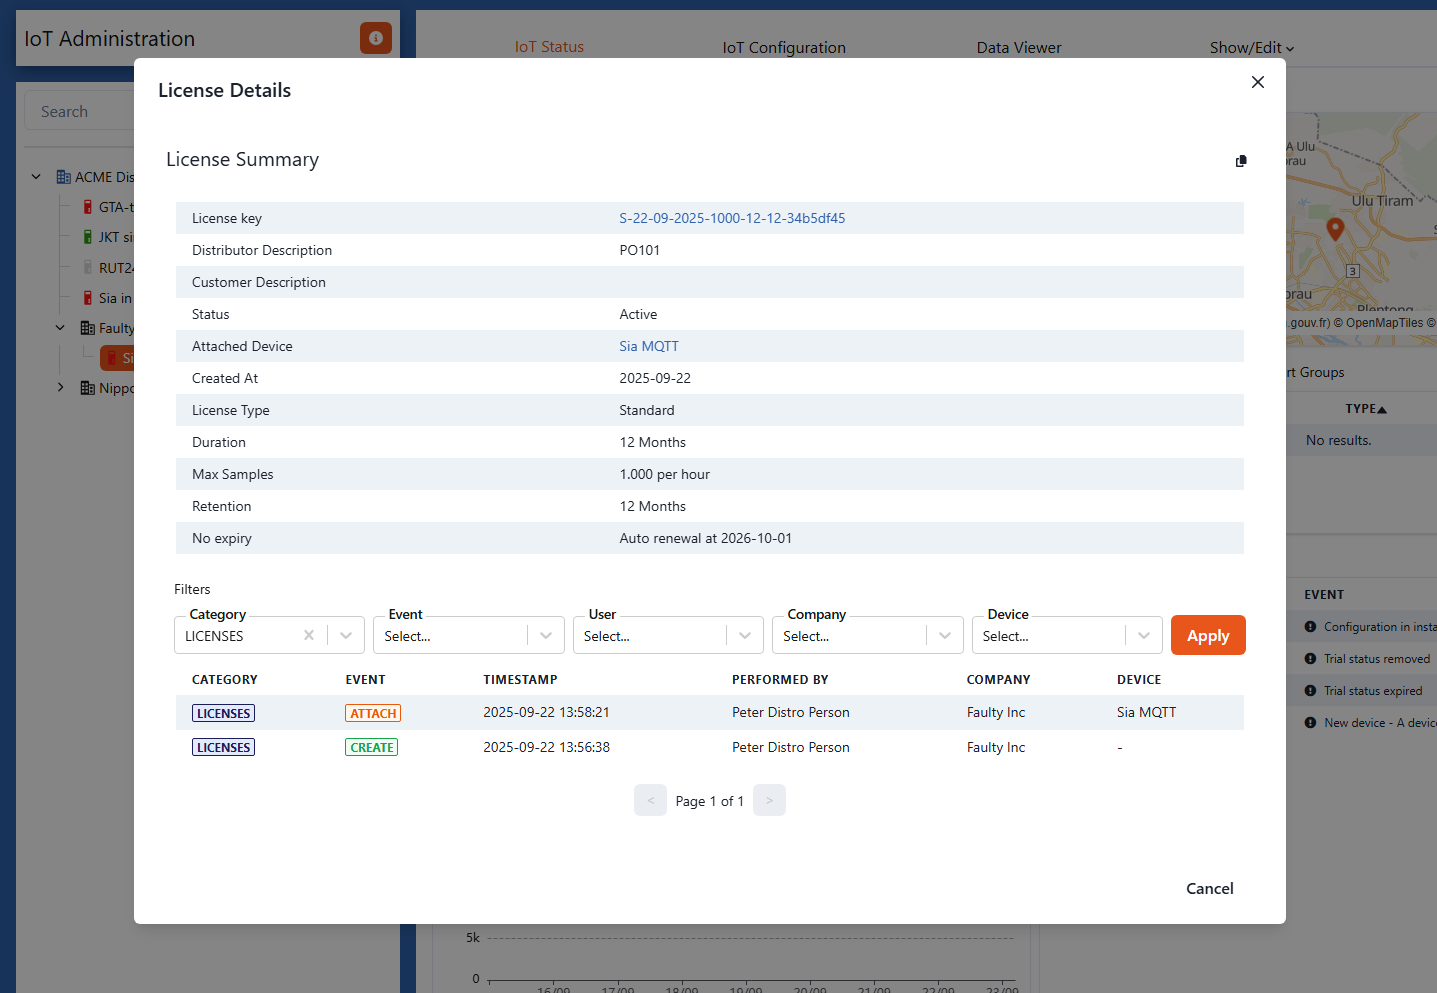Open the Sia MQTT attached device link

point(648,346)
